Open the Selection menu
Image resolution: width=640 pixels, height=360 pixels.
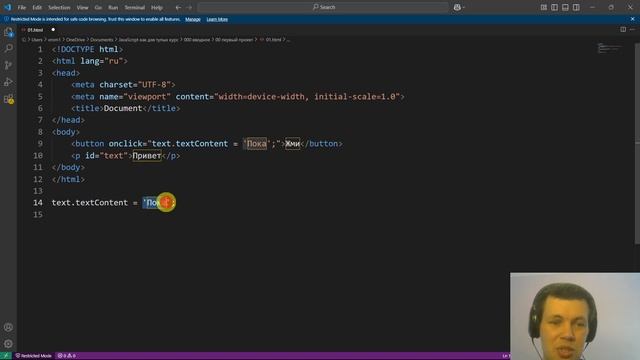59,7
